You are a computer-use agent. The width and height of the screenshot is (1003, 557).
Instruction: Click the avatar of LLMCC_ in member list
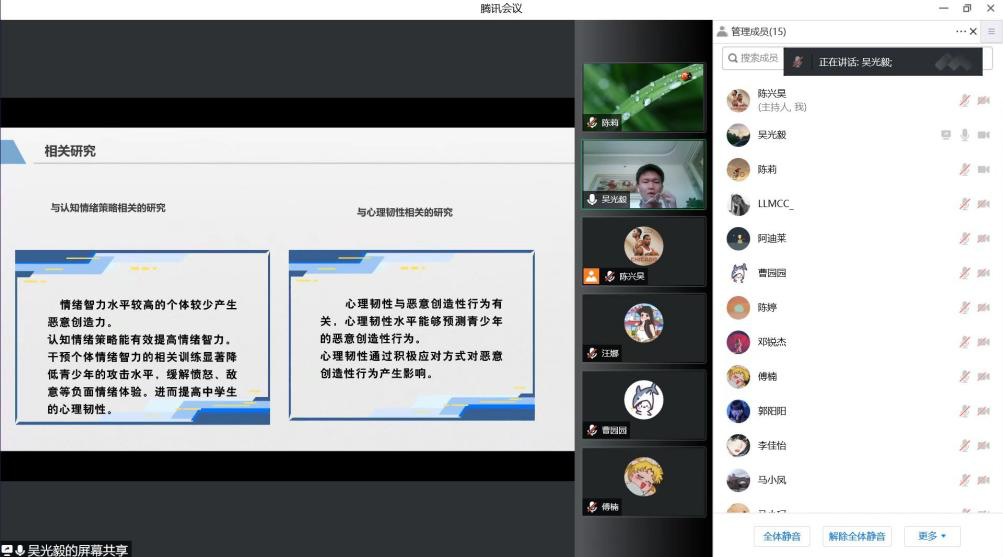[738, 204]
